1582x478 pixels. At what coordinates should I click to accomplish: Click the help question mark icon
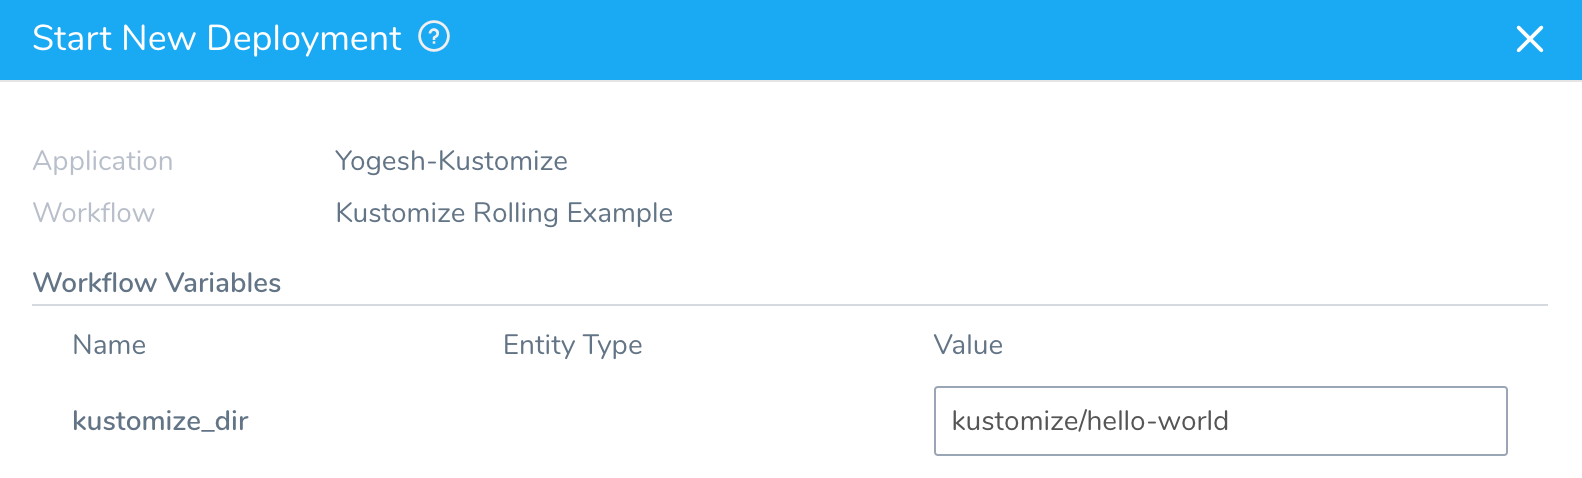coord(434,38)
